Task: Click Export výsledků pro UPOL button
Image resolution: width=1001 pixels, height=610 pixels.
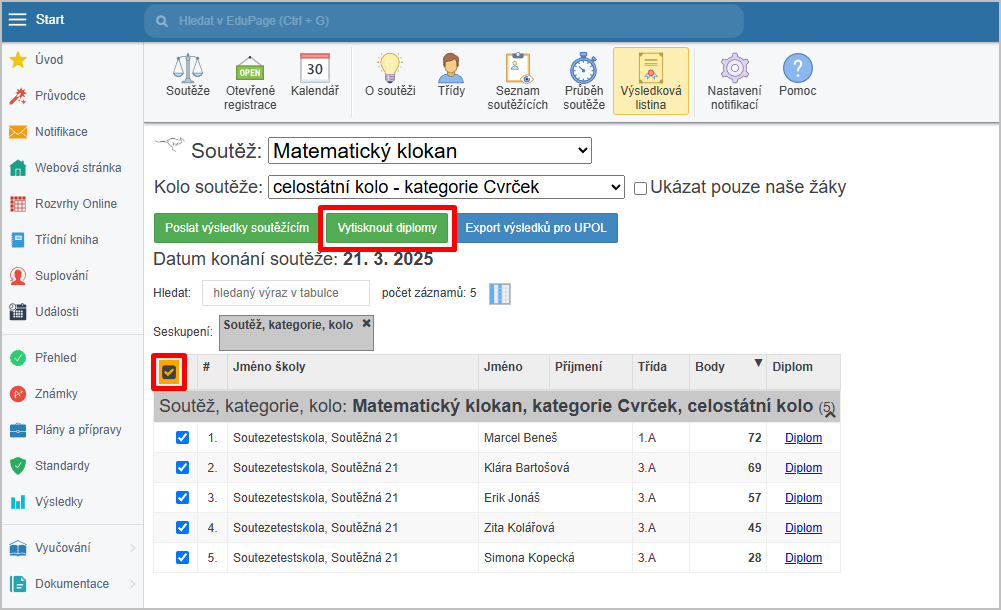Action: click(x=536, y=228)
